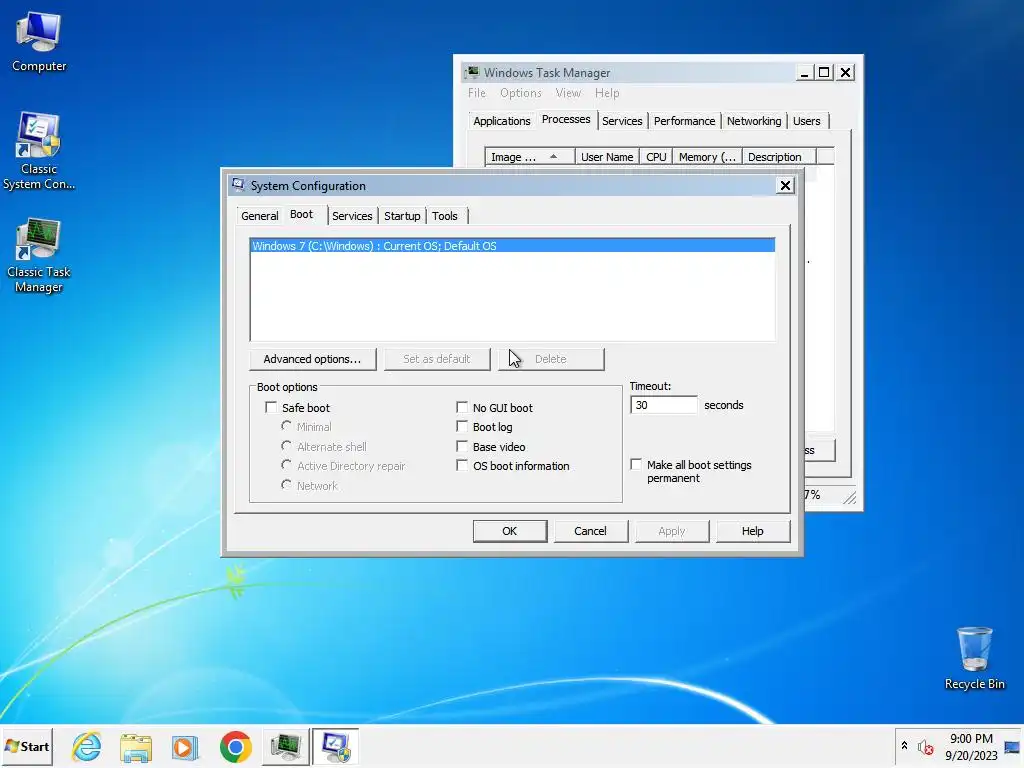Select Alternate shell radio option
Image resolution: width=1024 pixels, height=768 pixels.
pos(286,446)
